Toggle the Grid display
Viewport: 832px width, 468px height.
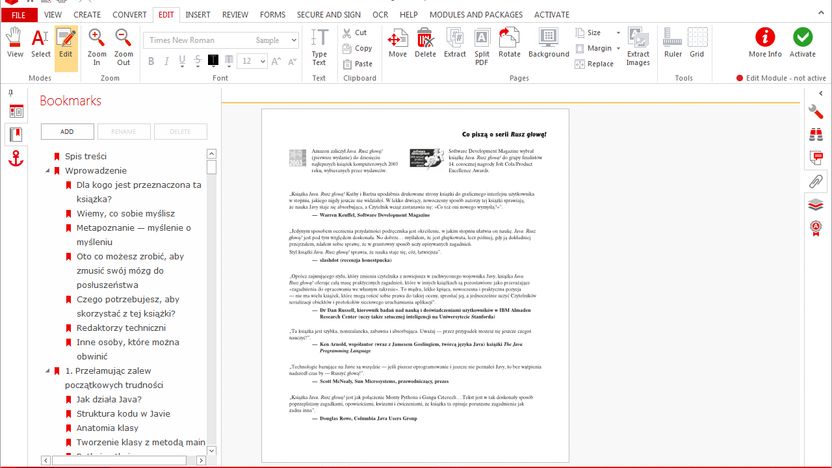click(x=697, y=42)
